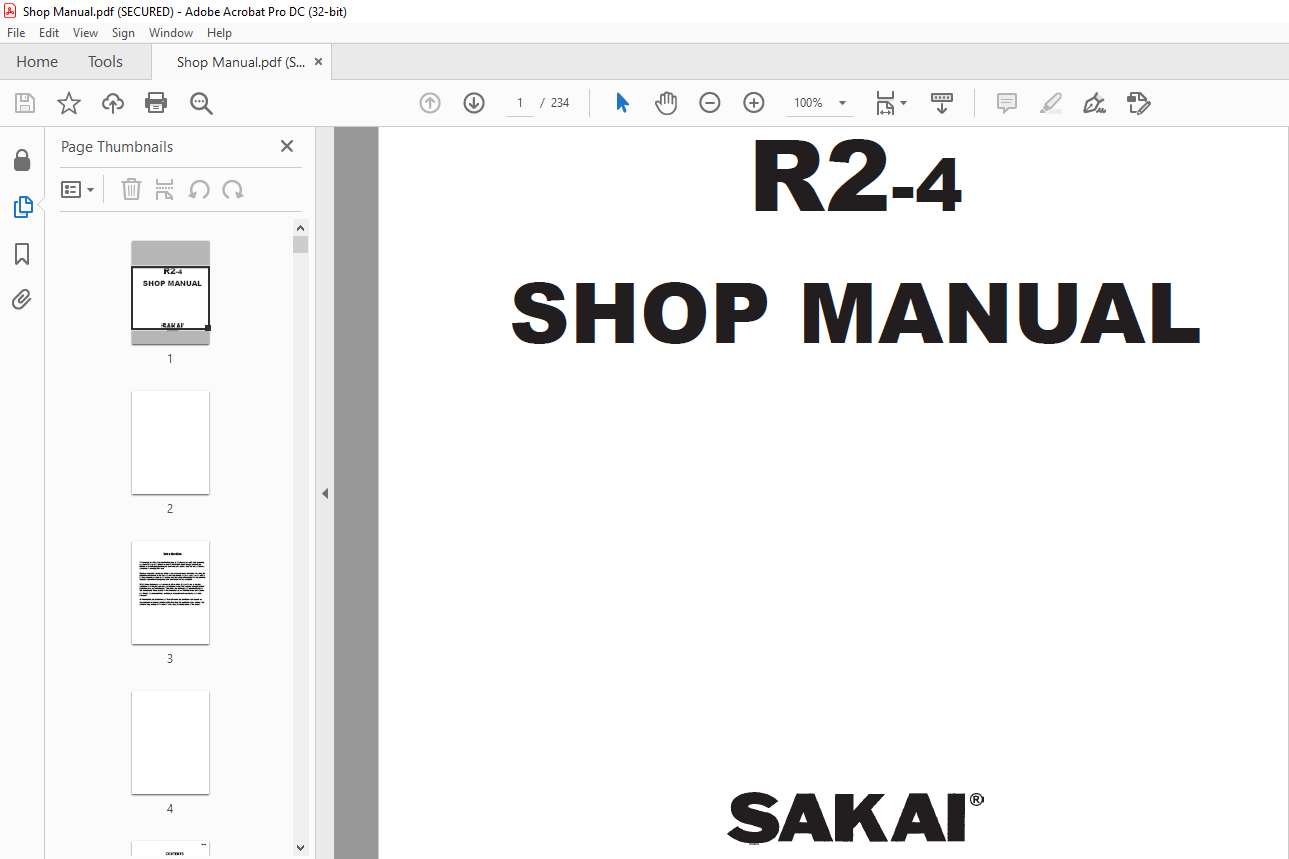
Task: Activate the hand pan tool
Action: click(x=666, y=103)
